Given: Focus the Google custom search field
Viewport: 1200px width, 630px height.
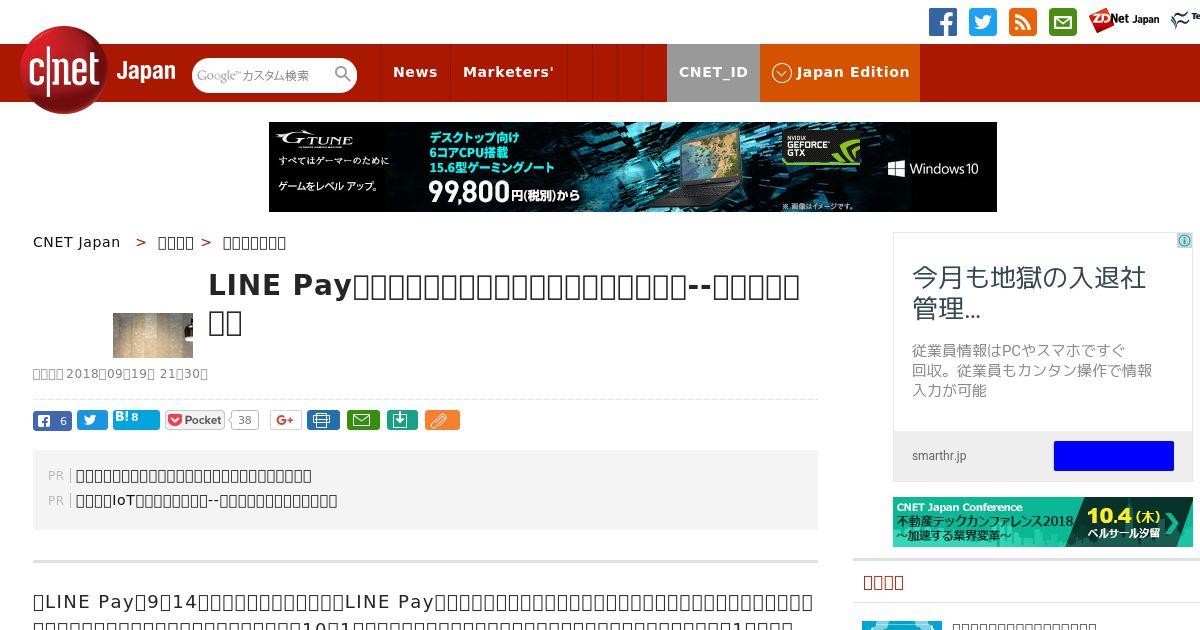Looking at the screenshot, I should click(263, 75).
